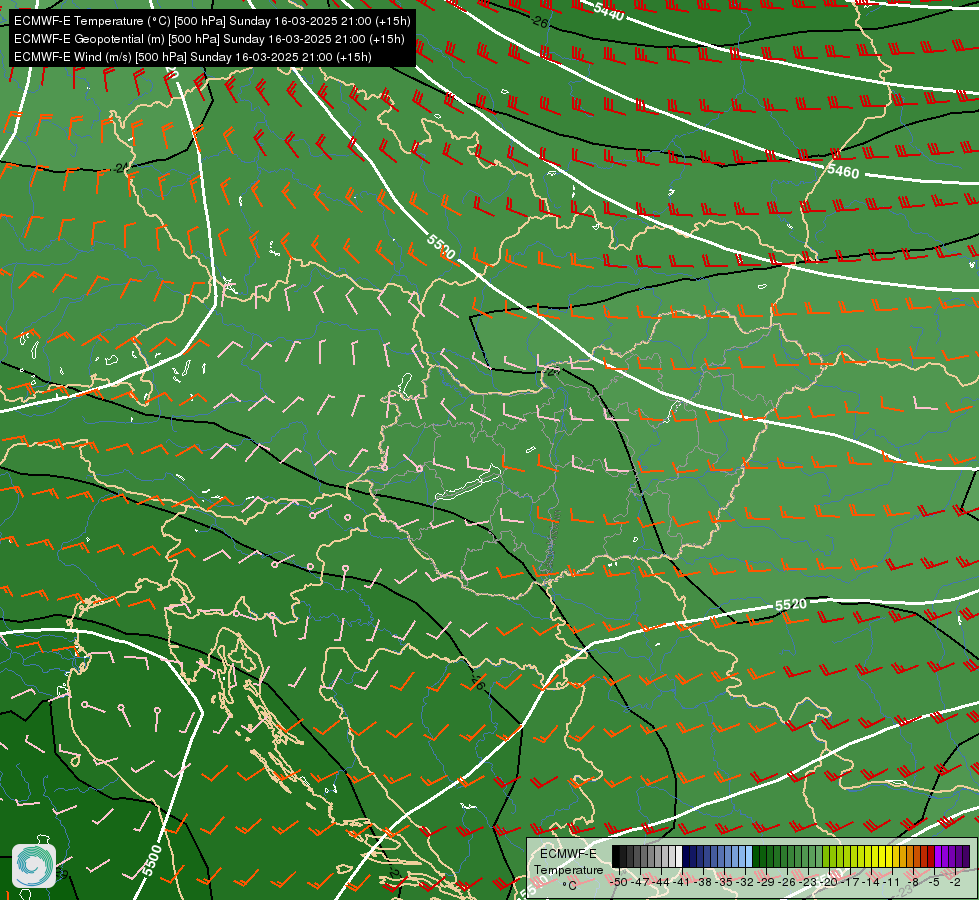Click the dark navy -41 swatch in scale
This screenshot has height=900, width=979.
click(686, 856)
